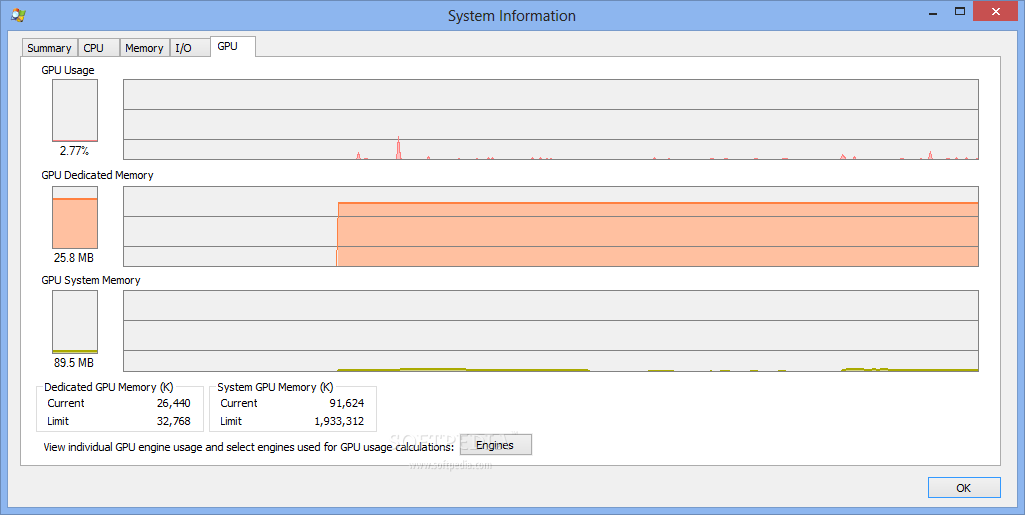The height and width of the screenshot is (515, 1025).
Task: Click the Dedicated GPU Memory current value
Action: [x=173, y=403]
